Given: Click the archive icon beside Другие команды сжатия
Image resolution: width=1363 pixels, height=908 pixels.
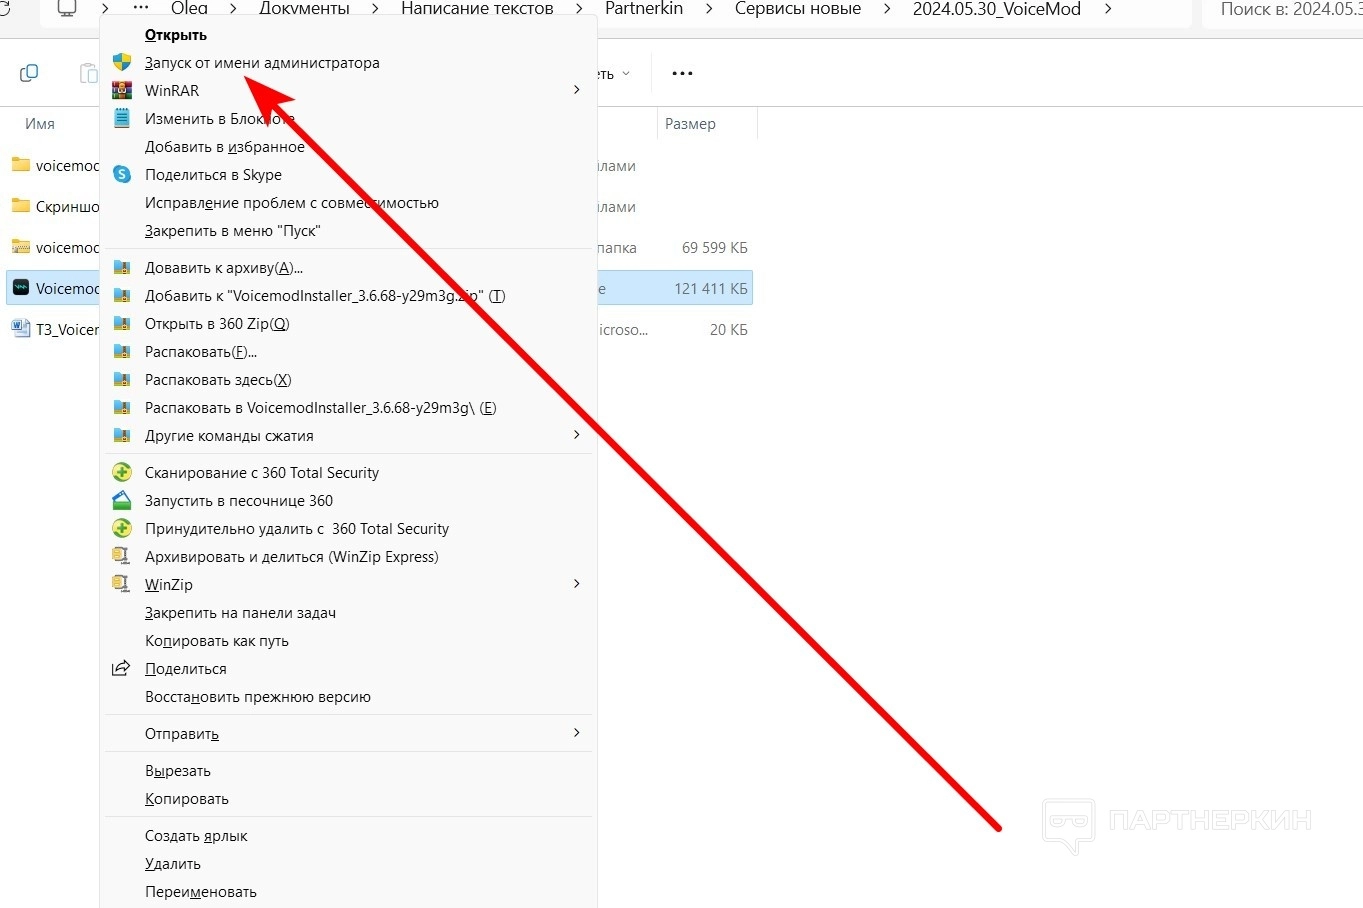Looking at the screenshot, I should [122, 435].
